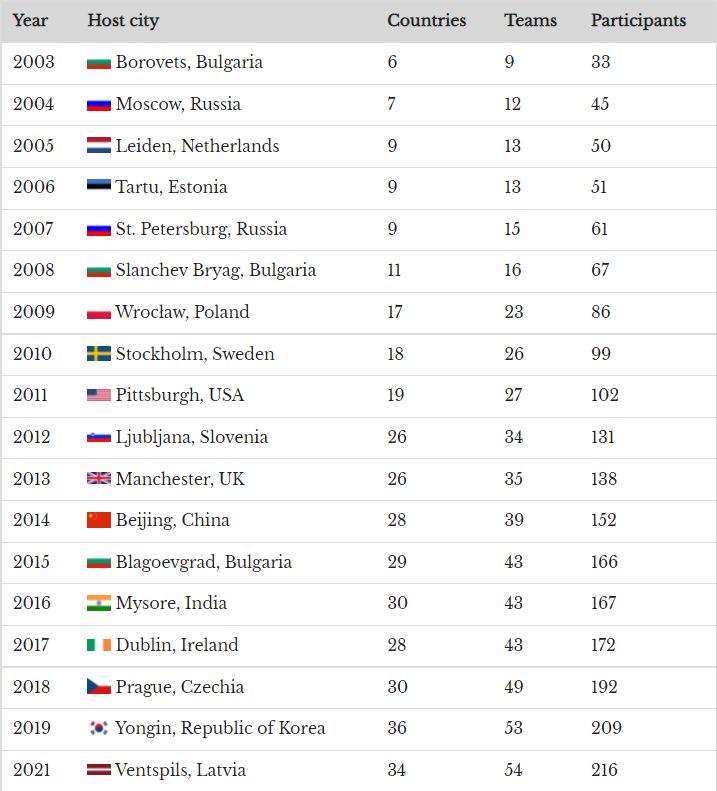Click the China flag beside Beijing

pos(99,520)
